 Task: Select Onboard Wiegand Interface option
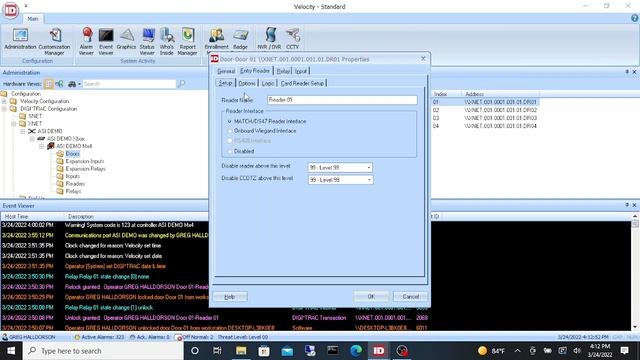(x=229, y=131)
